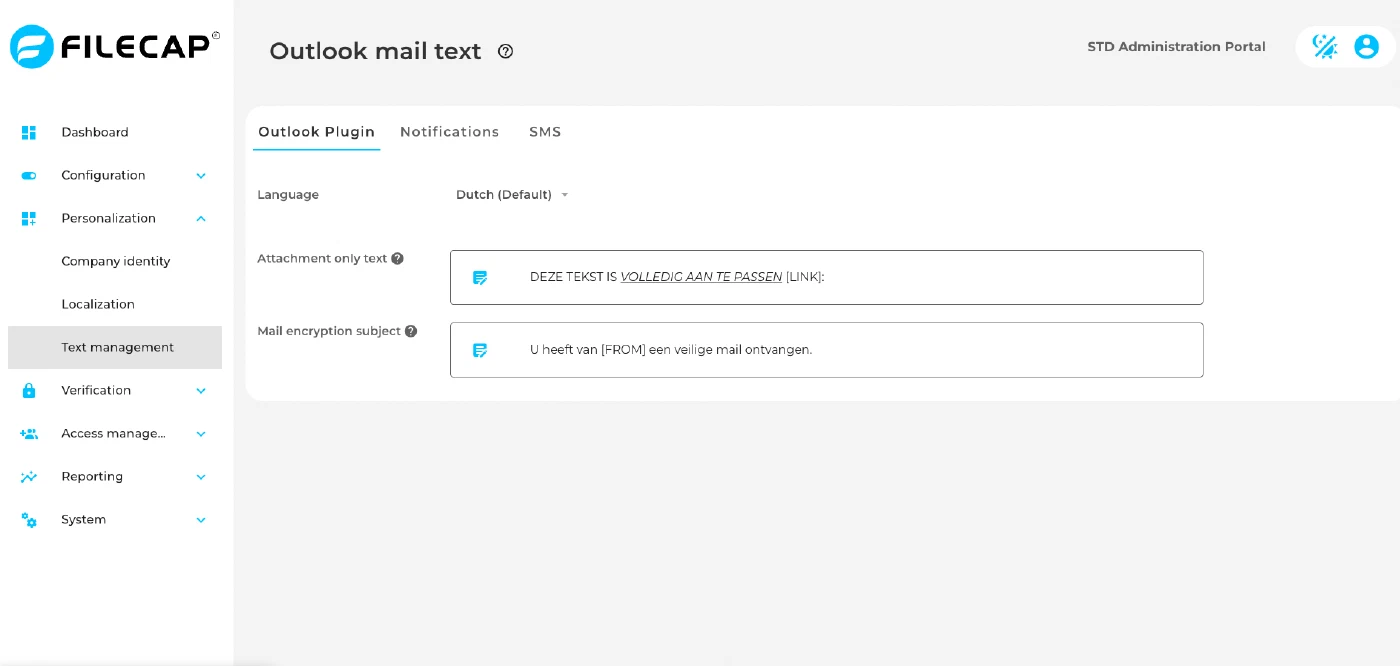The height and width of the screenshot is (666, 1400).
Task: Click help icon next to Attachment only text
Action: 397,258
